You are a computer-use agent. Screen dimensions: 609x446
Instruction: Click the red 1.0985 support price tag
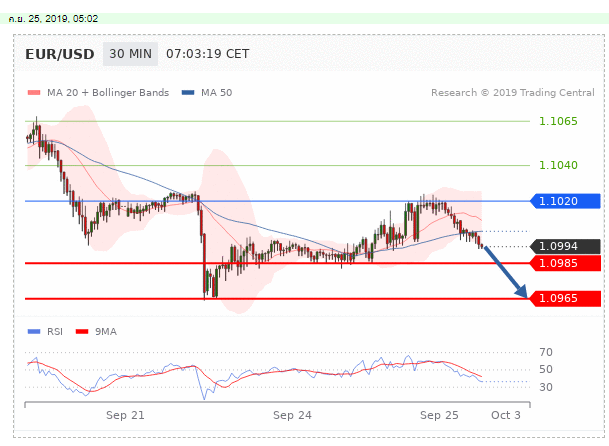(566, 263)
